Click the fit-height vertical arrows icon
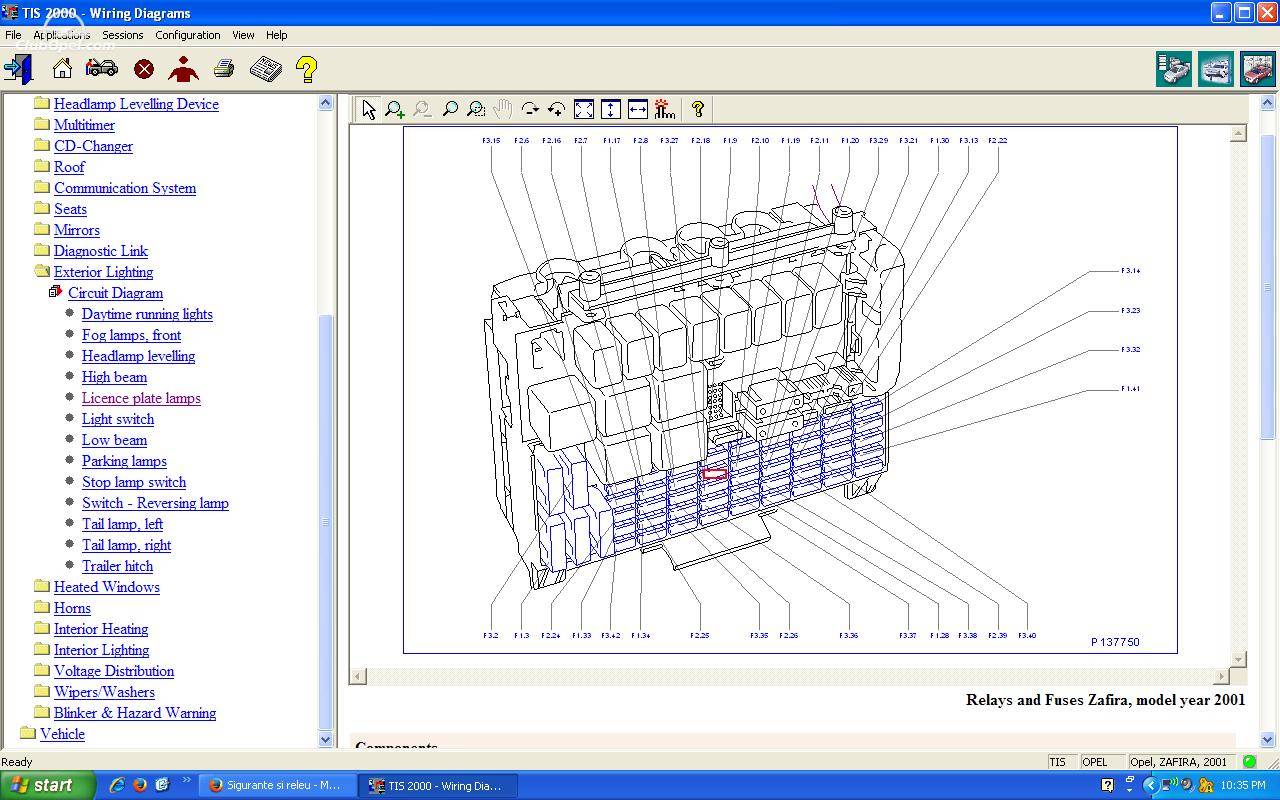The height and width of the screenshot is (800, 1280). coord(611,109)
